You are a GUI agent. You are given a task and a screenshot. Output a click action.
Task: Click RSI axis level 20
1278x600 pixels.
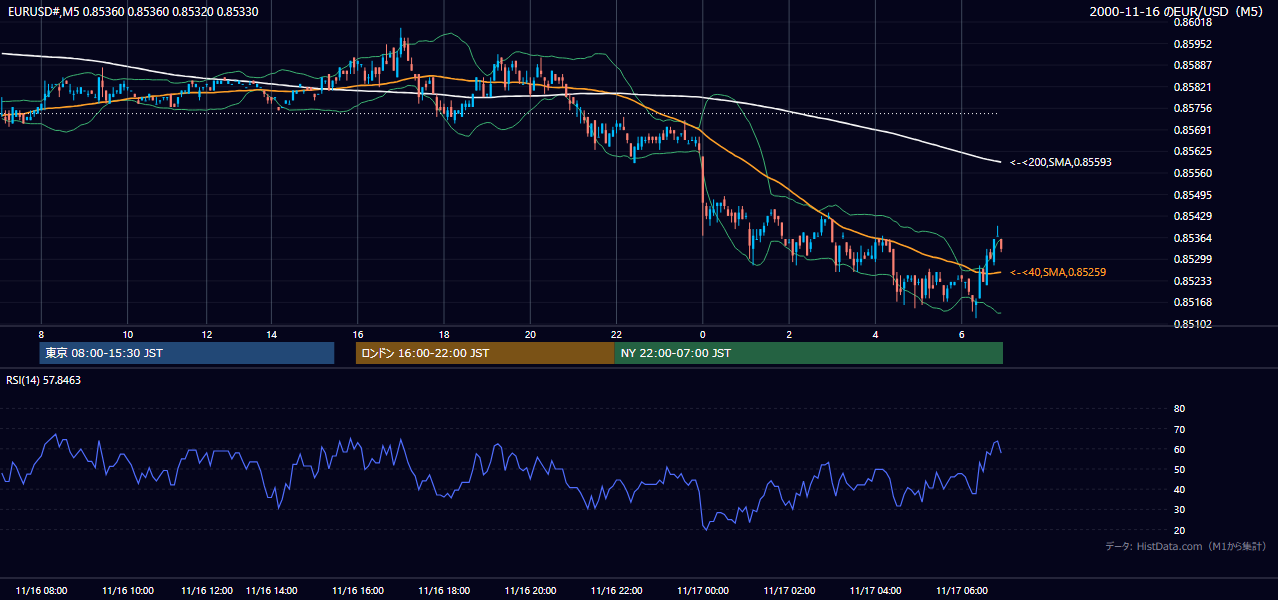pos(1179,530)
